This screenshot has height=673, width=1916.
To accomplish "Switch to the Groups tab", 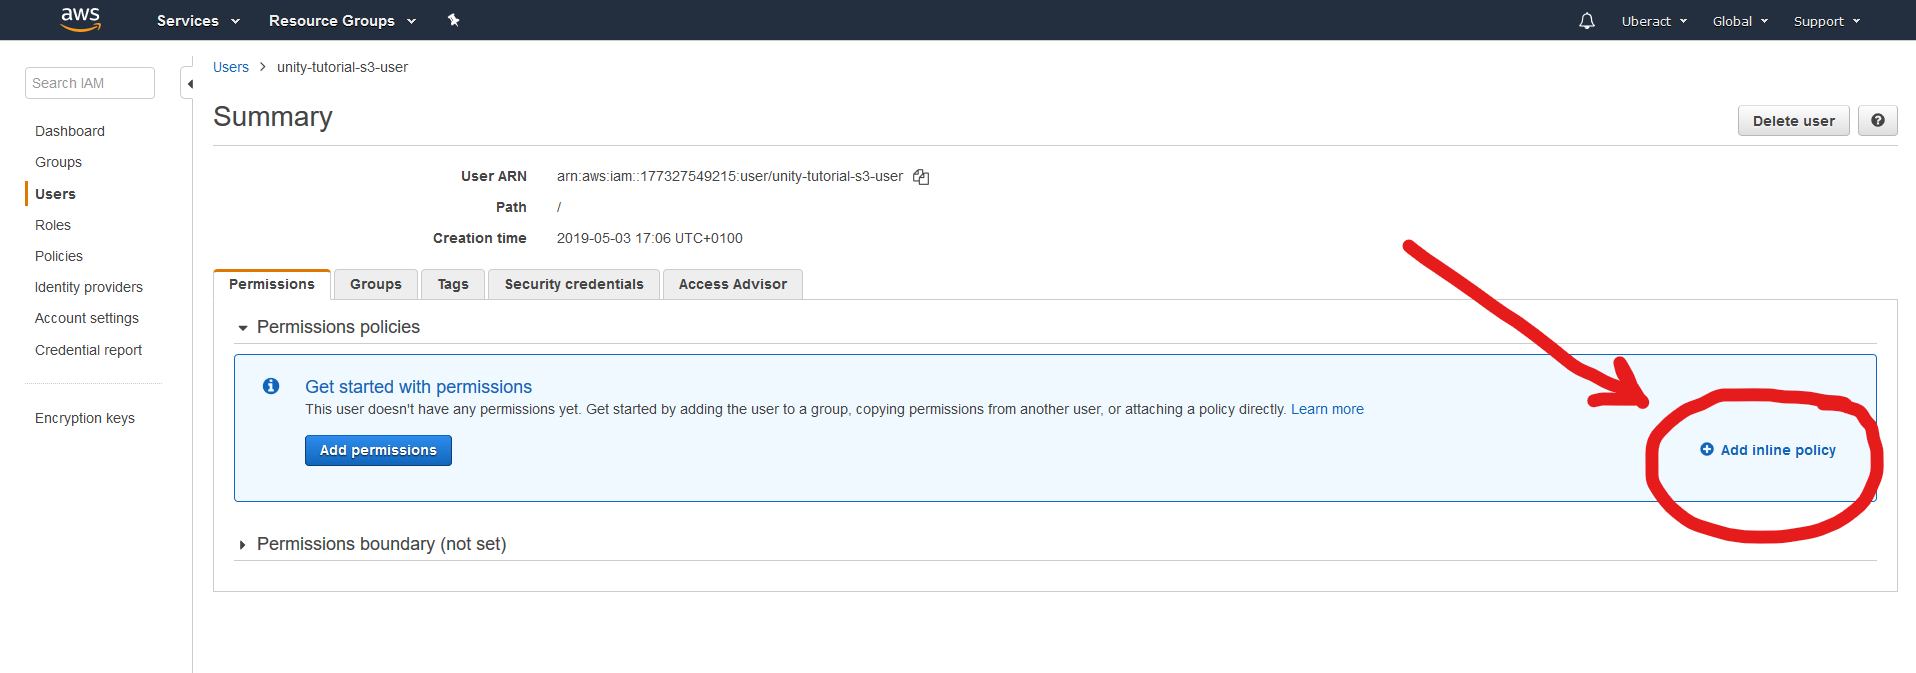I will pos(376,284).
